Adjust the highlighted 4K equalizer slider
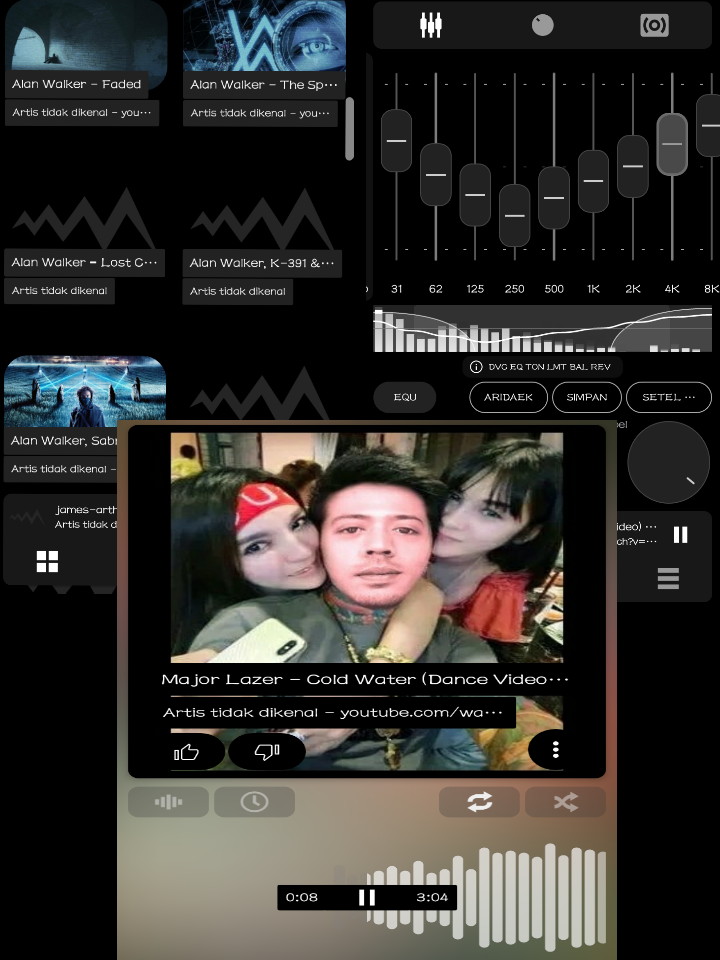720x960 pixels. [672, 144]
